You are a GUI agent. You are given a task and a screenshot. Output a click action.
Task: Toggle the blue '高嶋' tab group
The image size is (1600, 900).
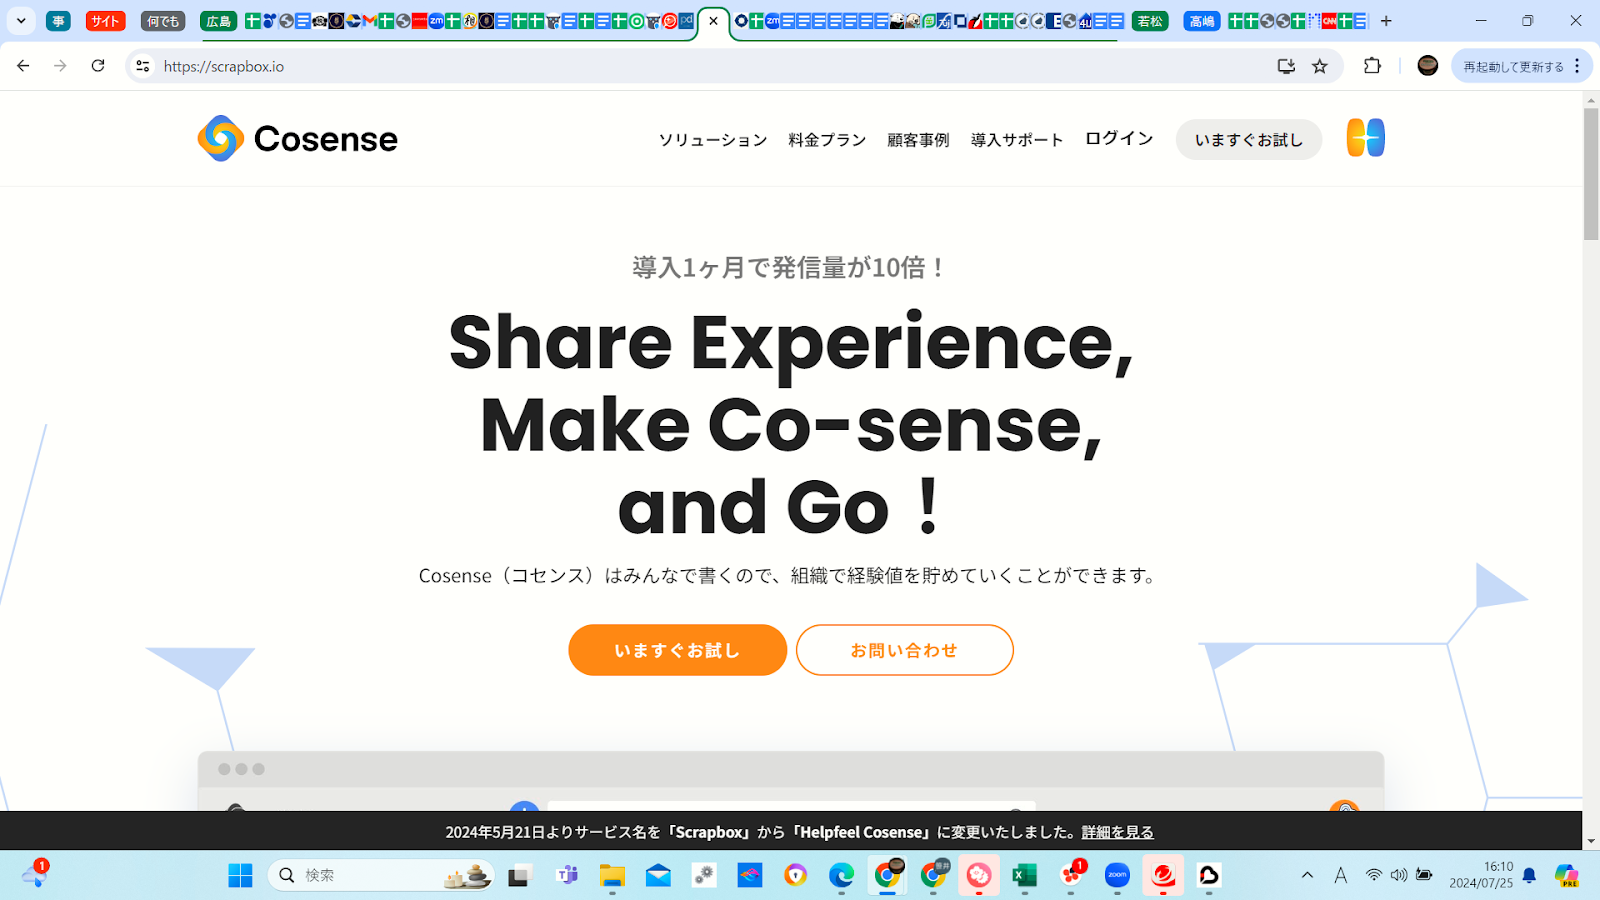click(x=1202, y=21)
